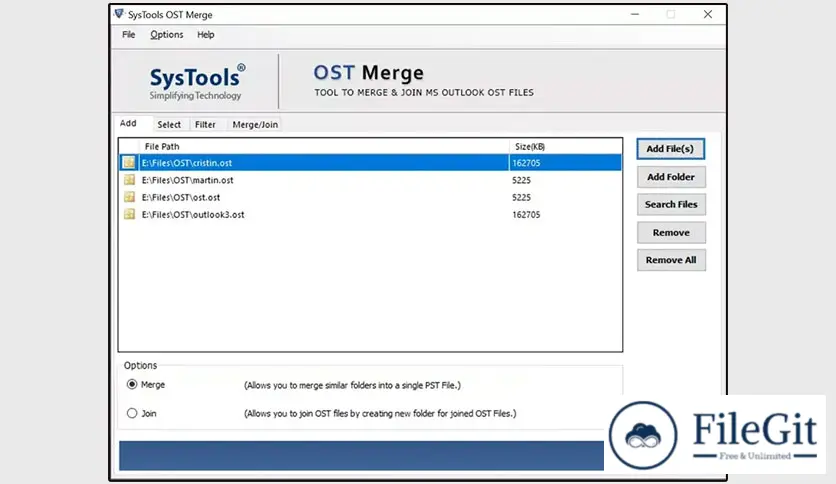The image size is (836, 484).
Task: Select the Merge radio option
Action: (132, 384)
